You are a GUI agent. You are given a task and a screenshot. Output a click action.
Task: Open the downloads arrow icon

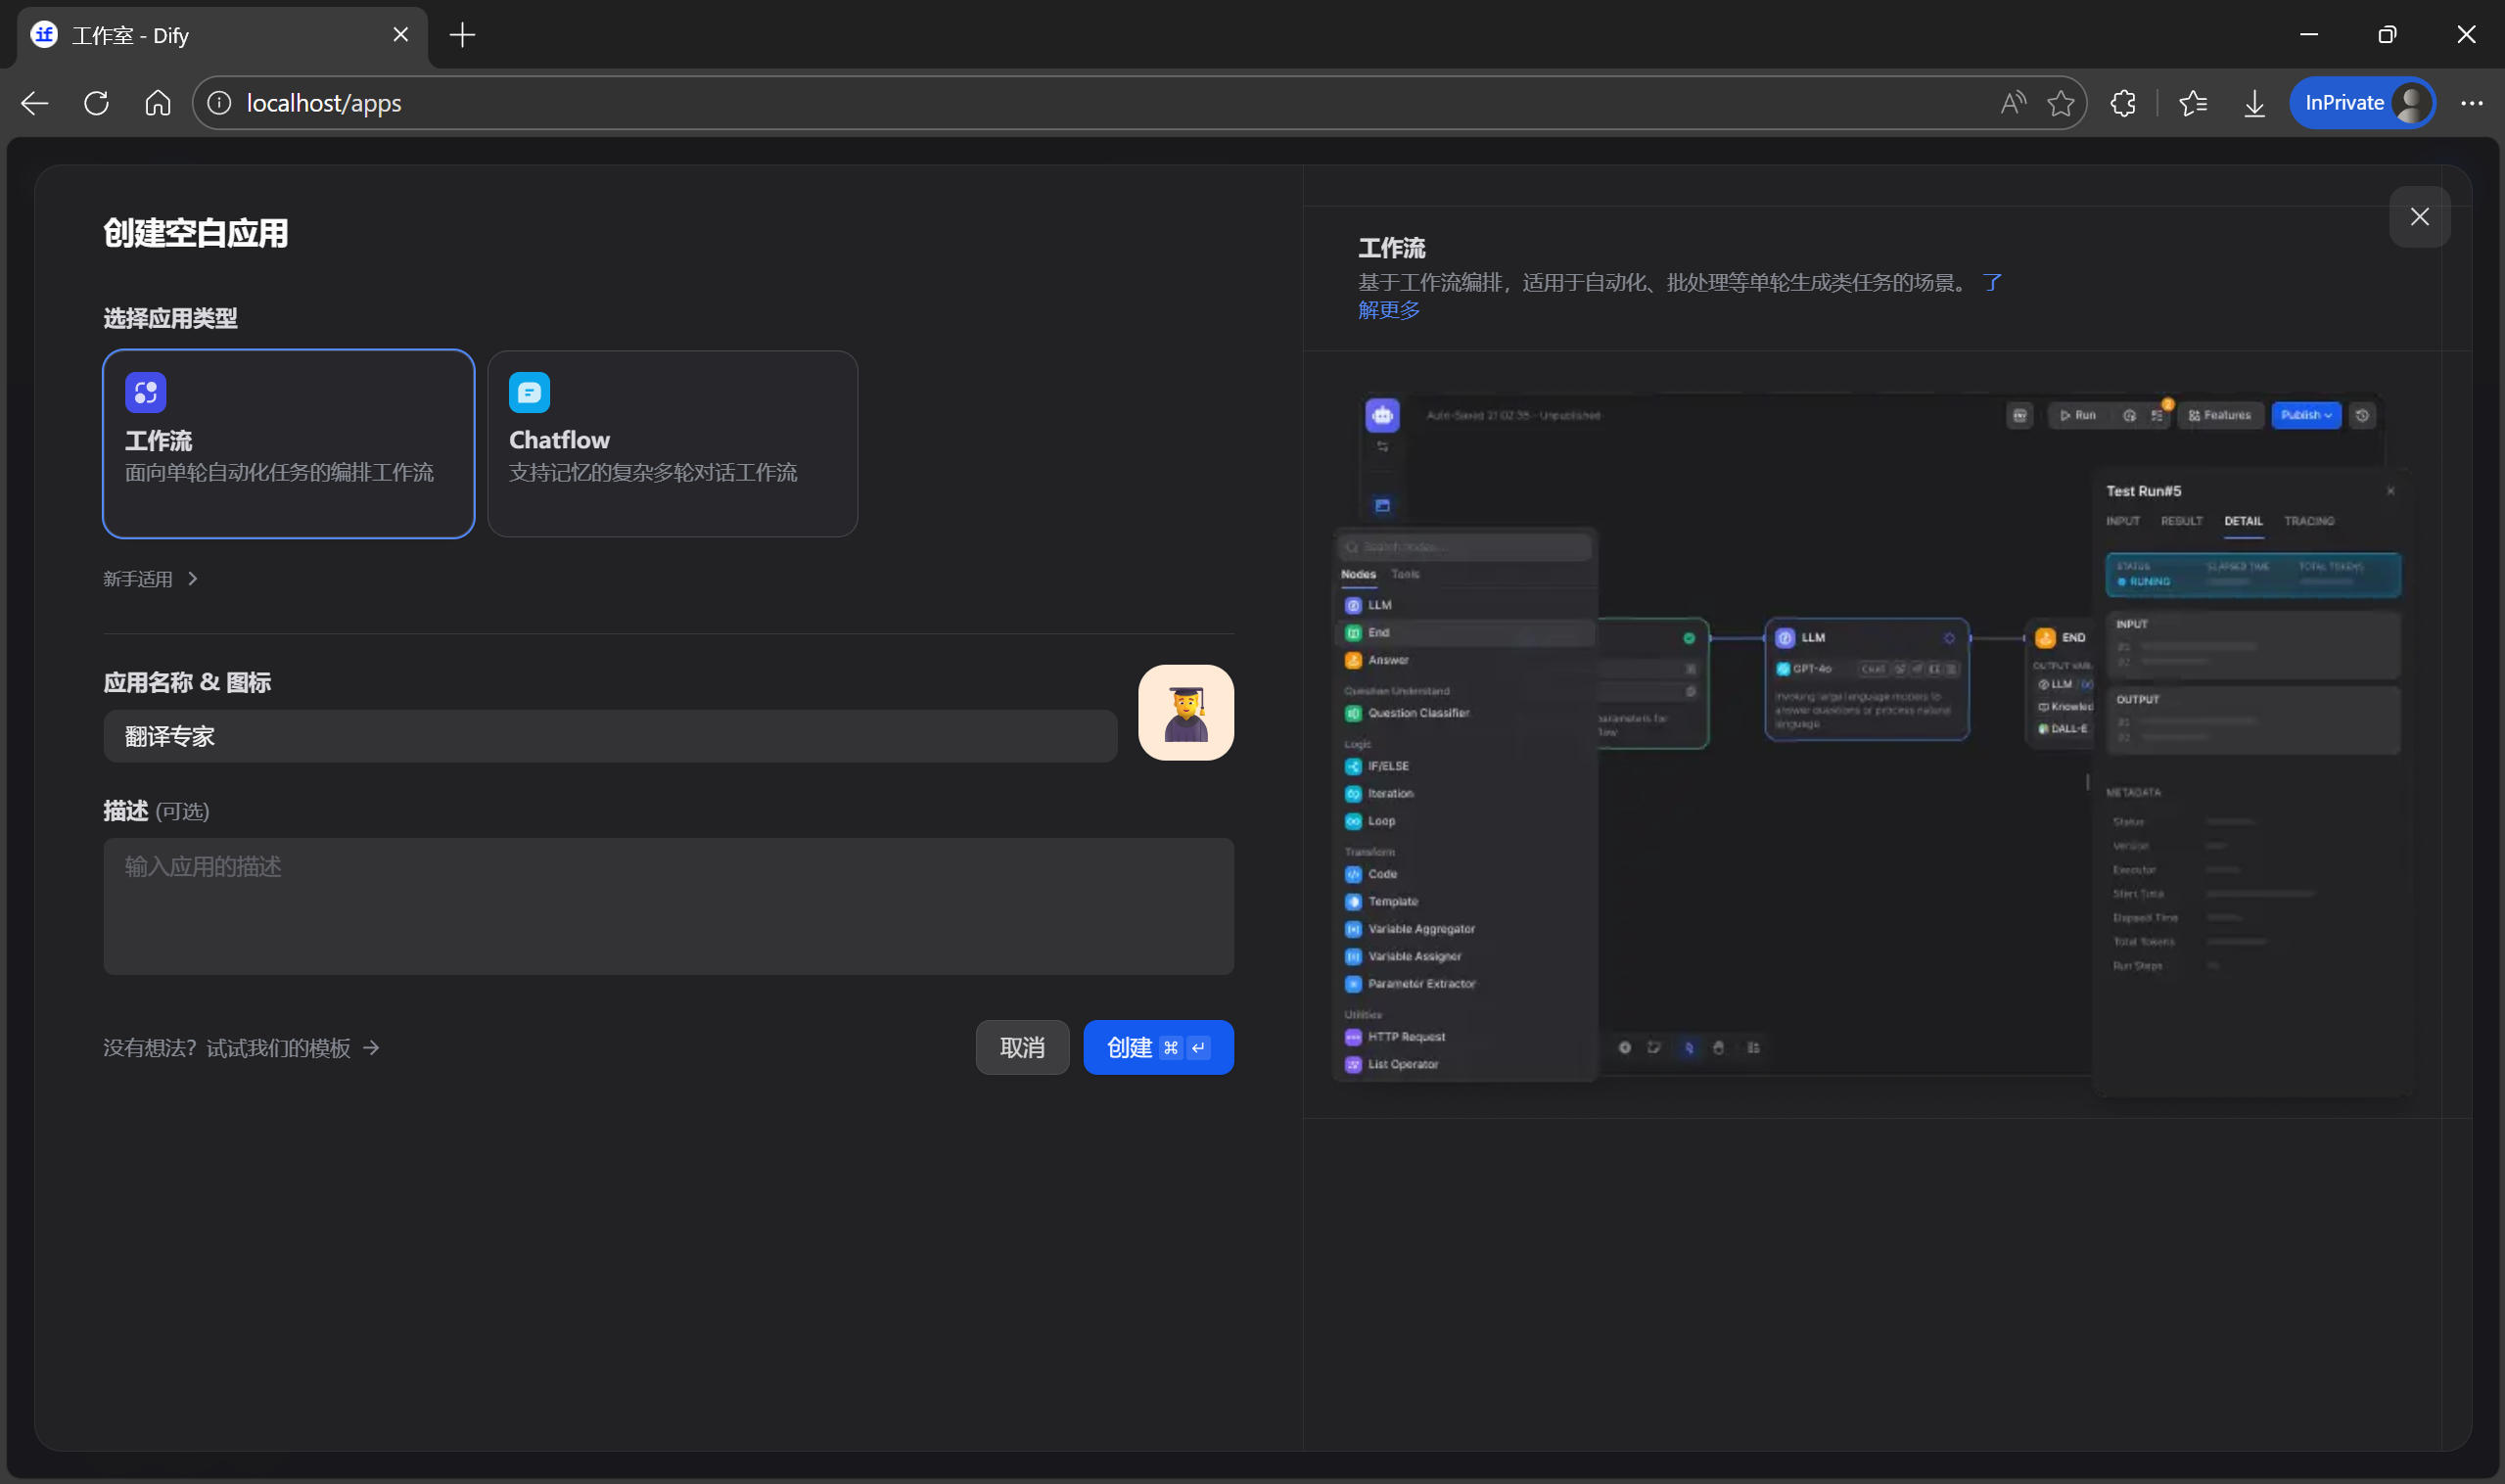point(2254,103)
